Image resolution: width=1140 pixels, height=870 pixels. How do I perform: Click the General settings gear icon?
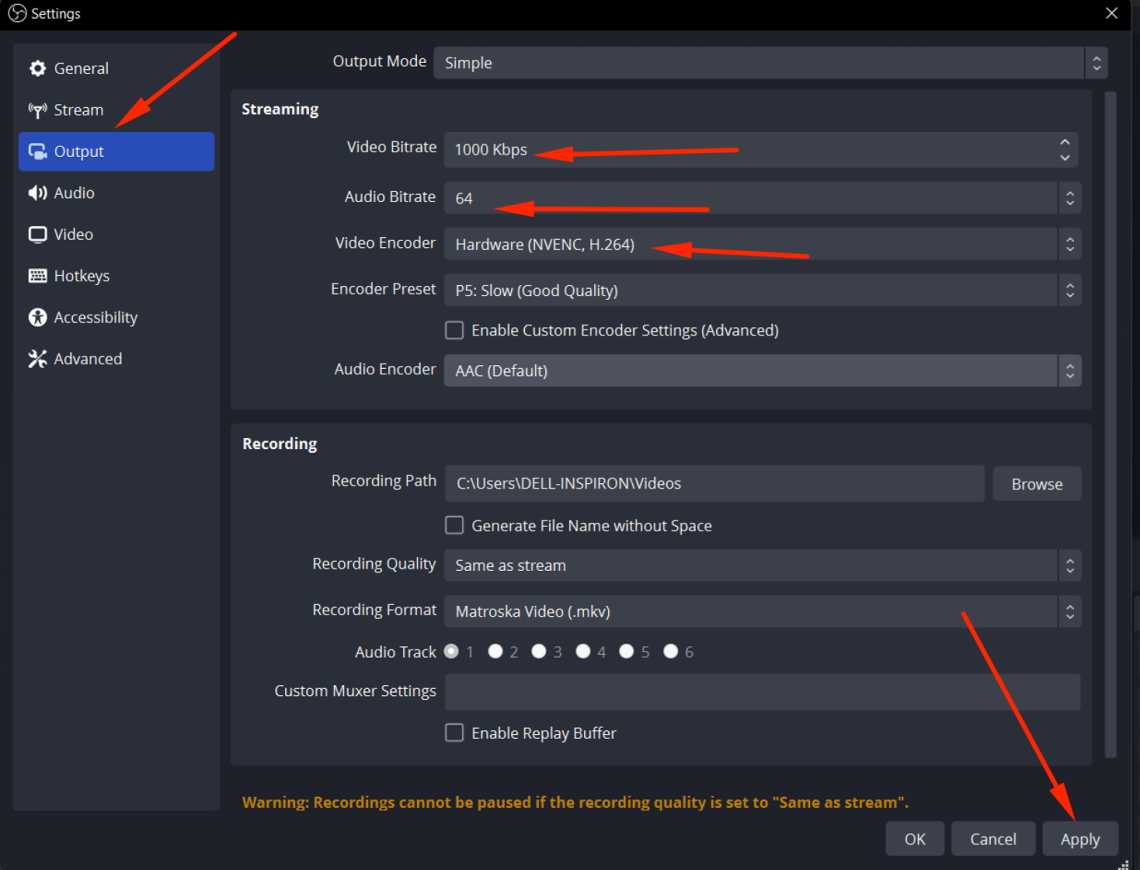click(x=37, y=68)
